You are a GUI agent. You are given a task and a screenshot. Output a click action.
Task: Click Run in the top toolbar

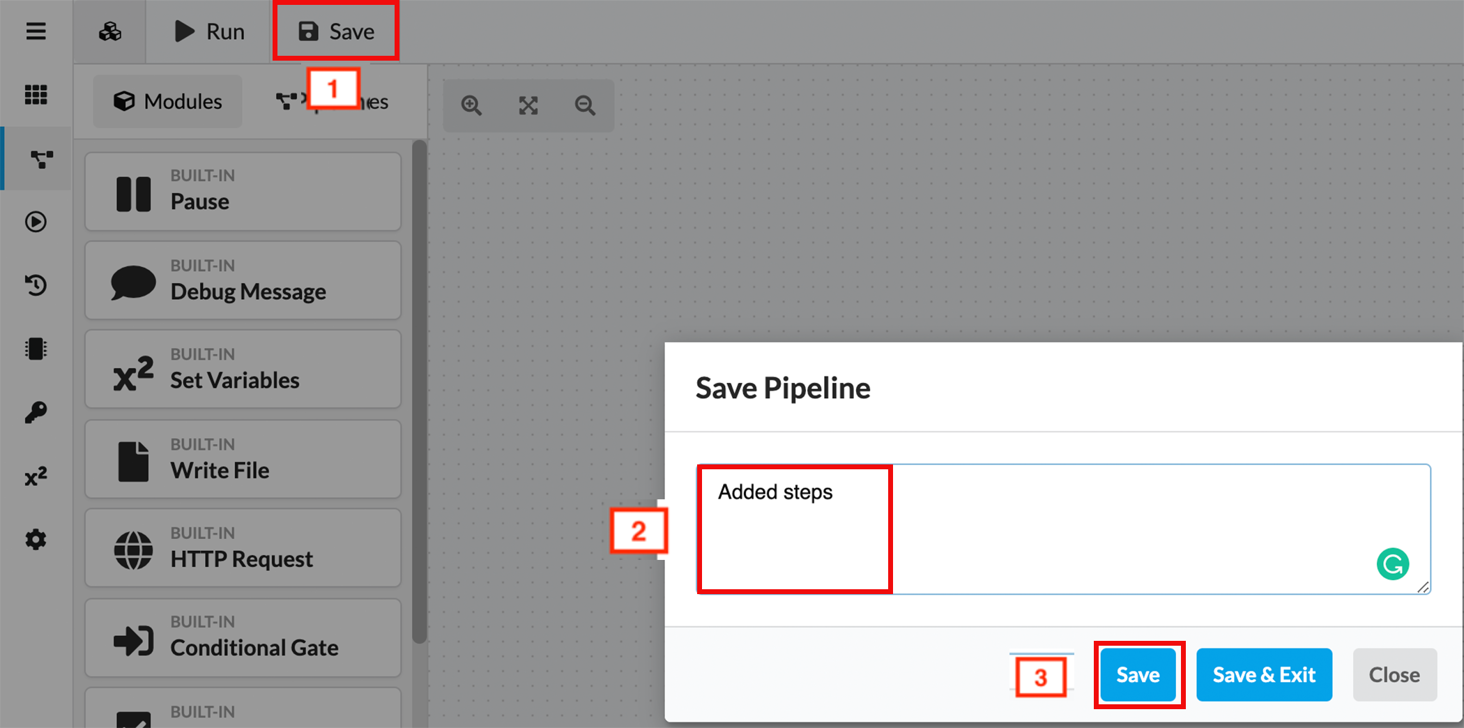(x=210, y=32)
